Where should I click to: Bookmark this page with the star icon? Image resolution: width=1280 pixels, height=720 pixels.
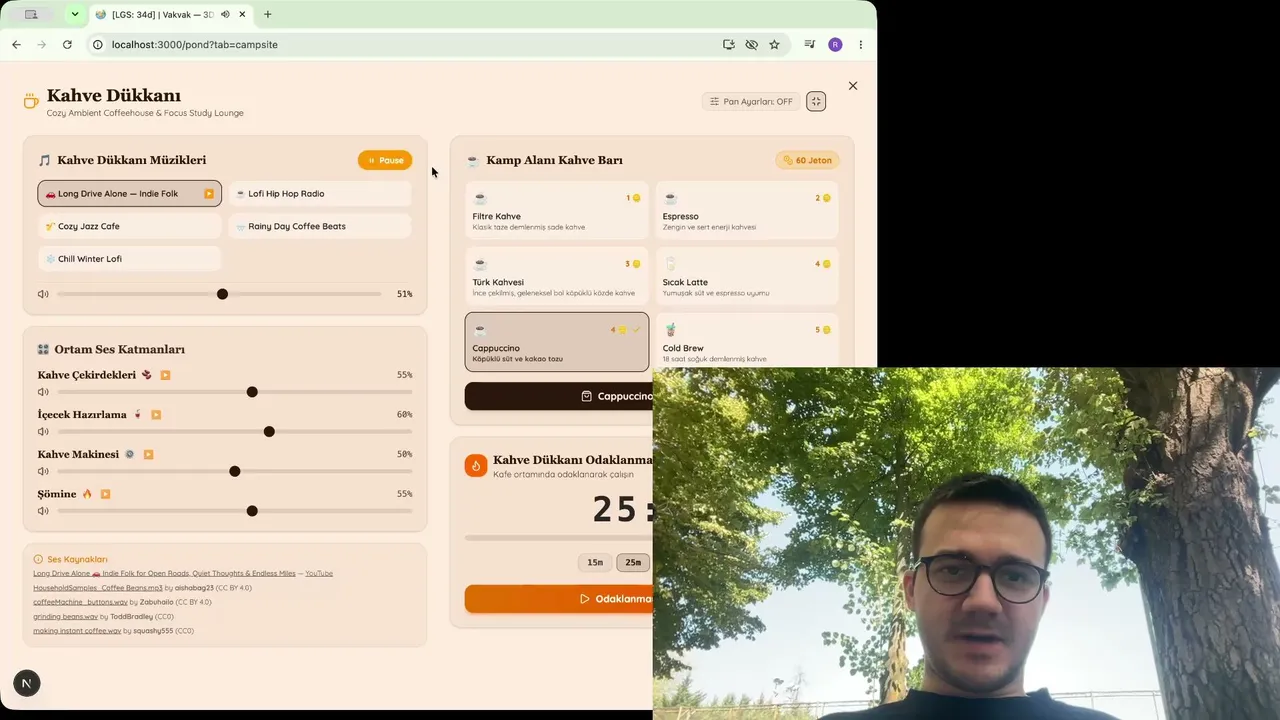coord(774,45)
